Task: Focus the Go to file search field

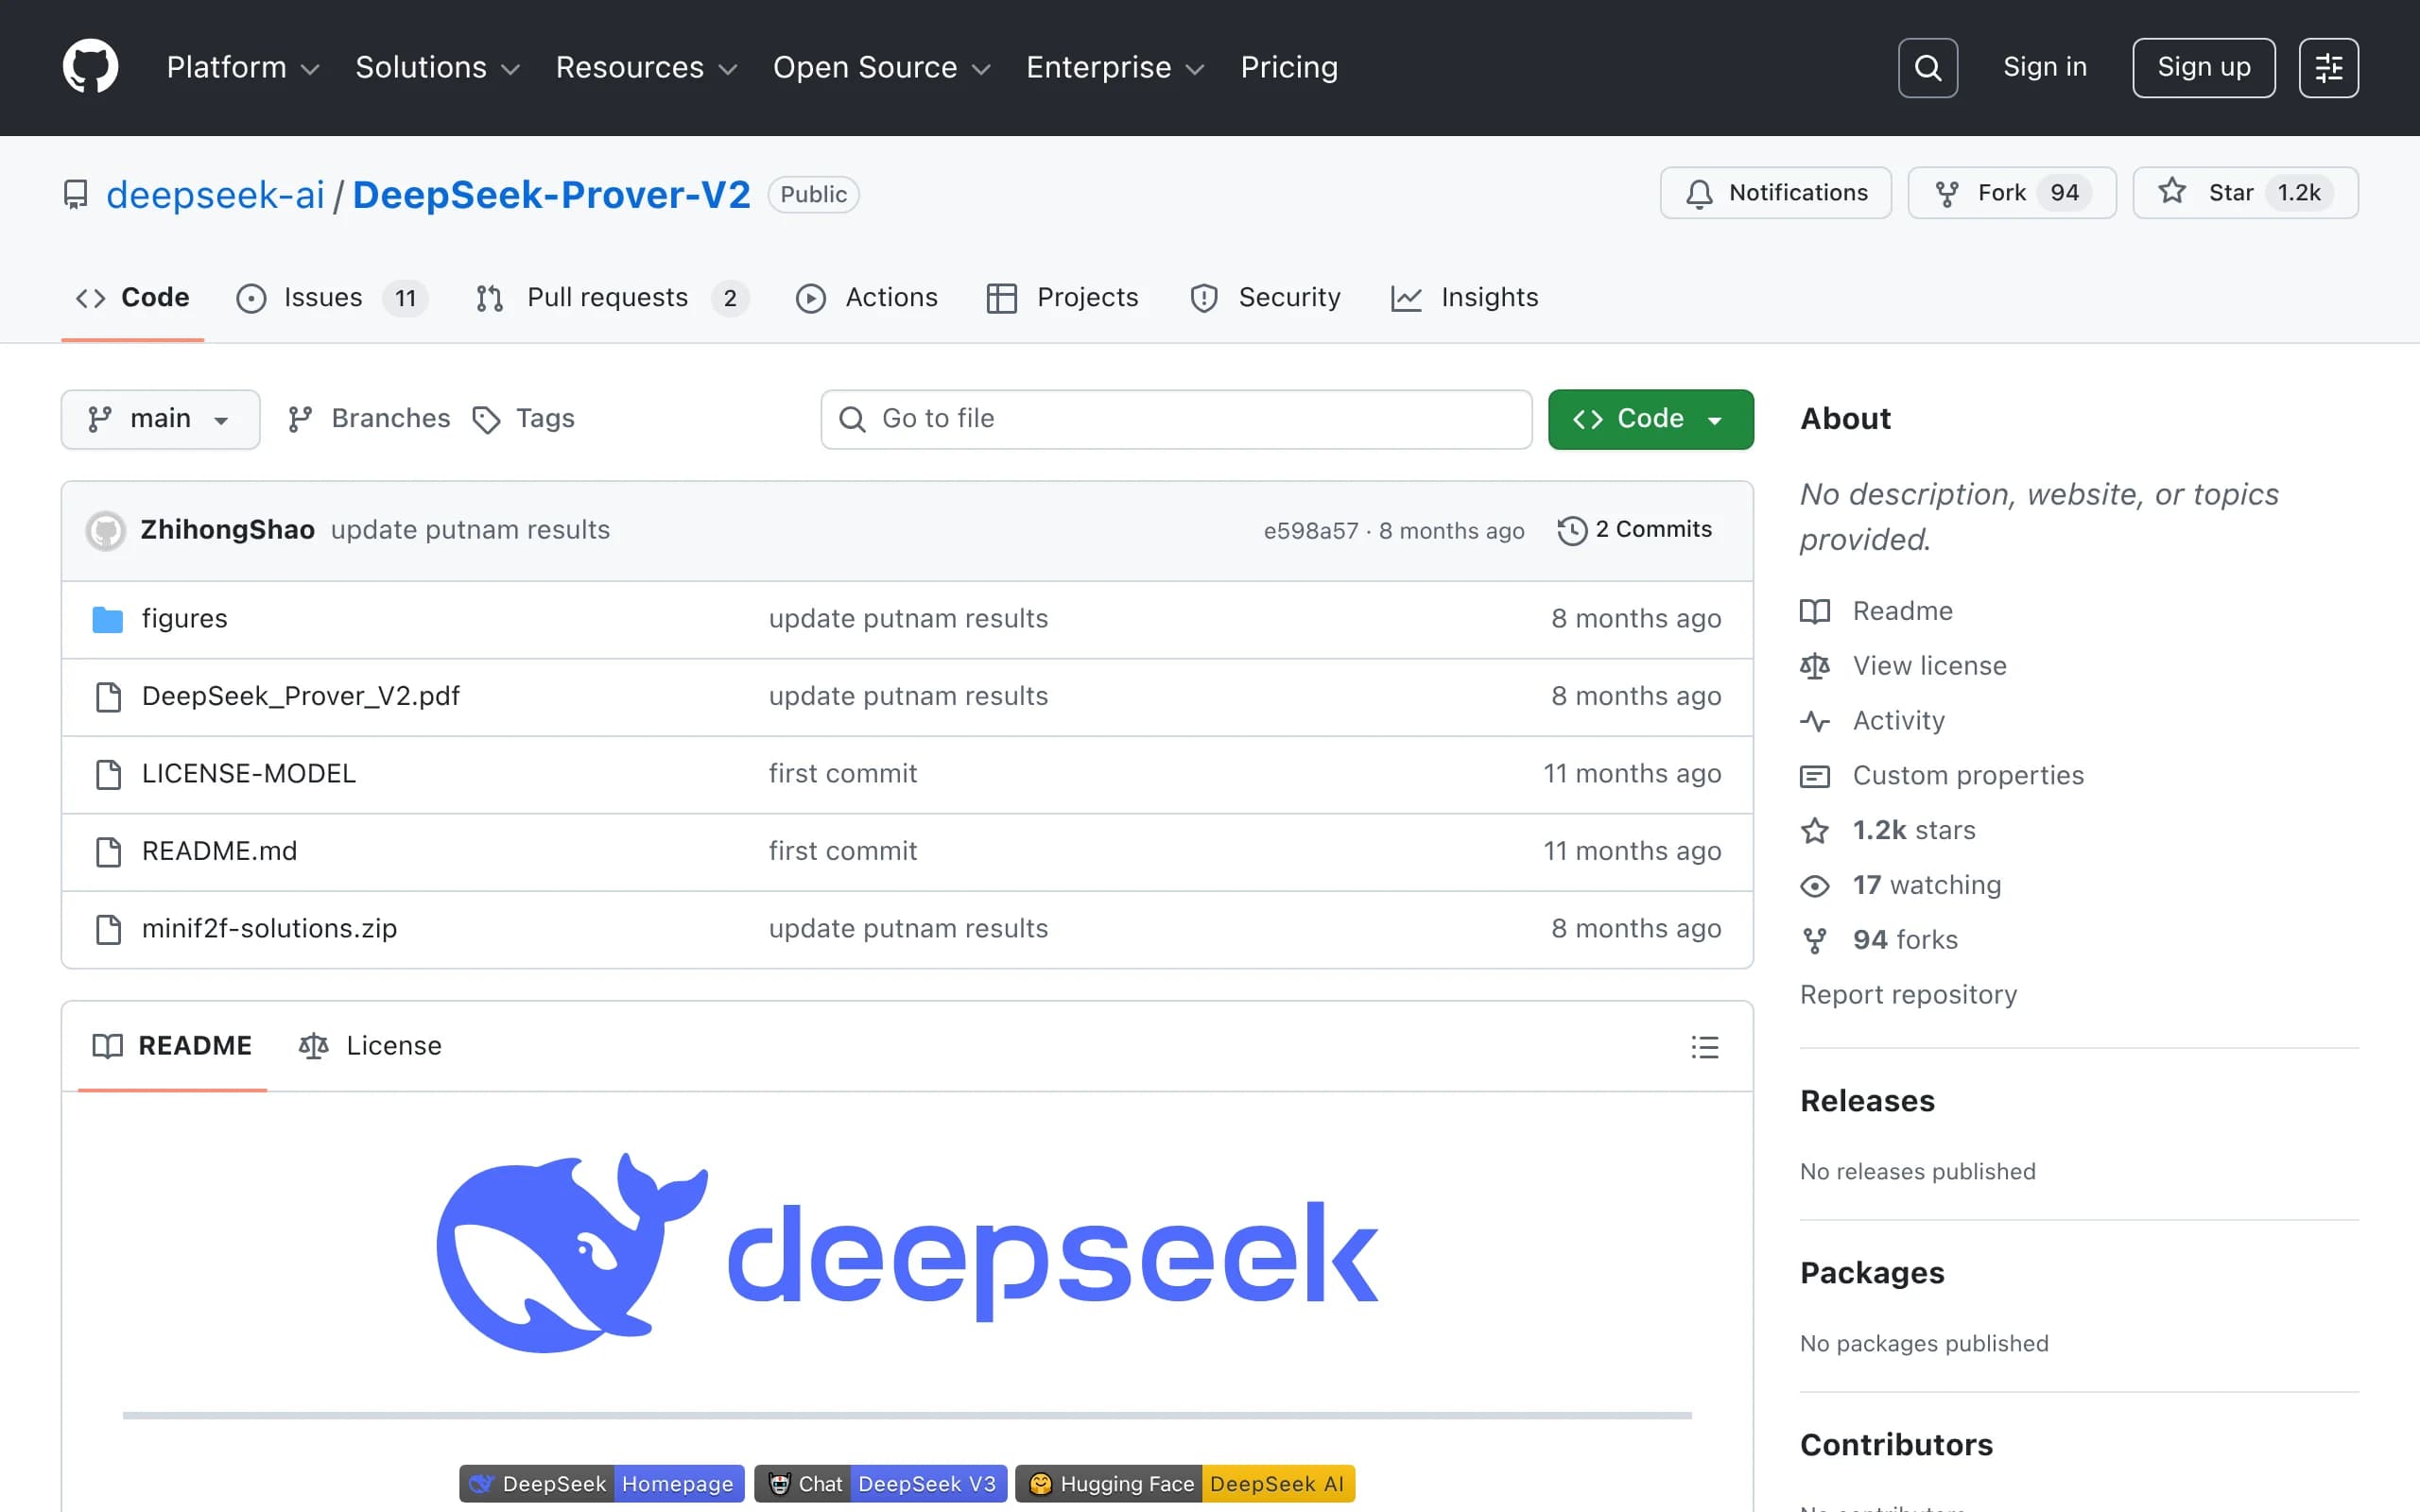Action: pos(1176,420)
